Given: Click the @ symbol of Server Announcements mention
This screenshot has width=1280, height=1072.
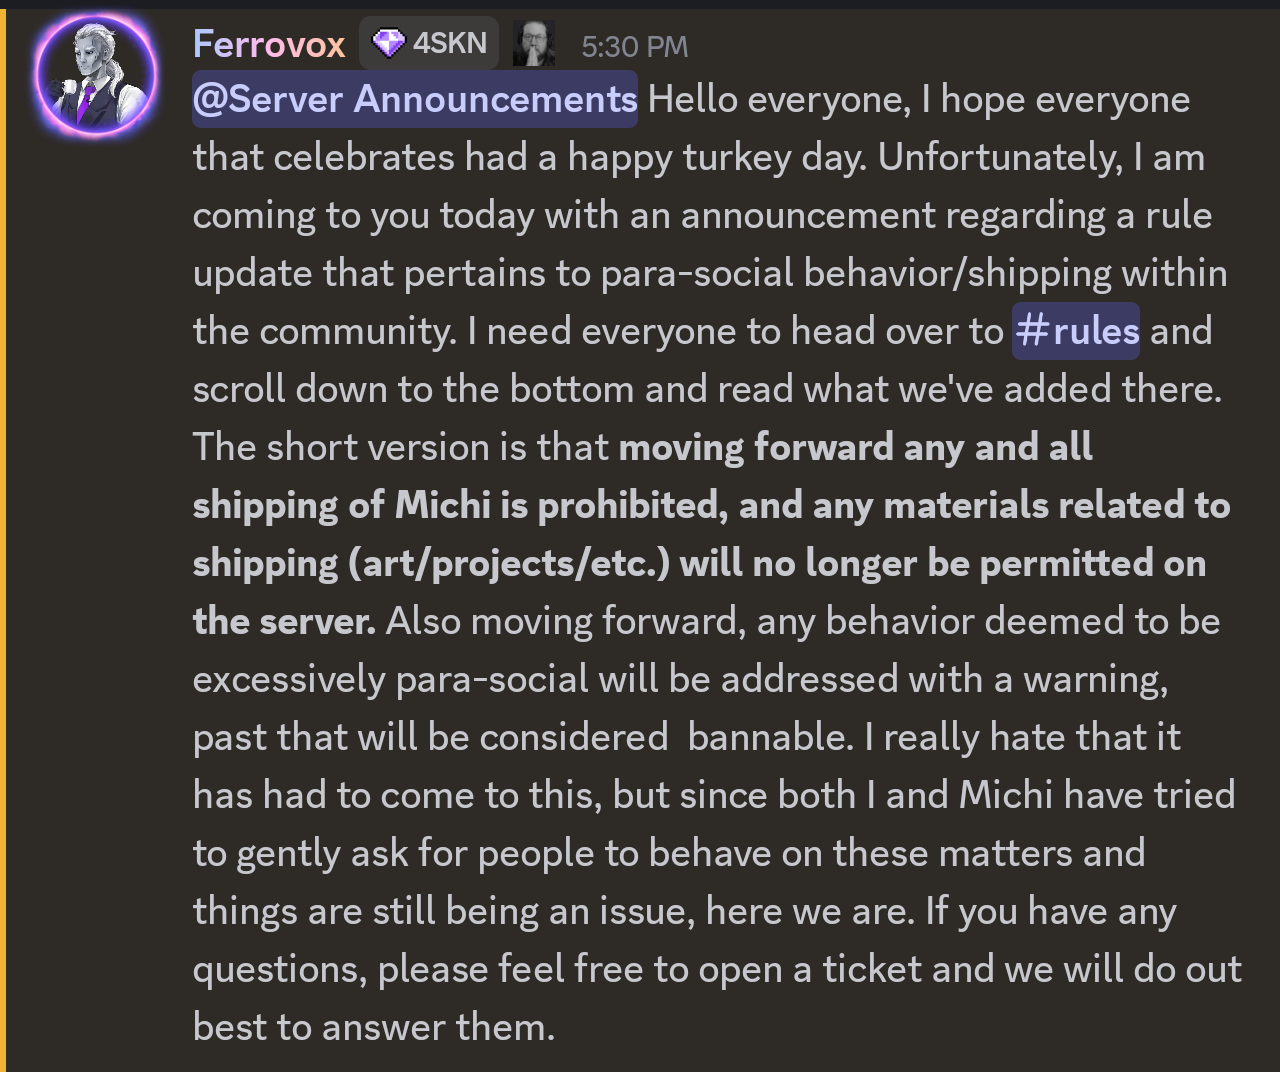Looking at the screenshot, I should pyautogui.click(x=209, y=100).
